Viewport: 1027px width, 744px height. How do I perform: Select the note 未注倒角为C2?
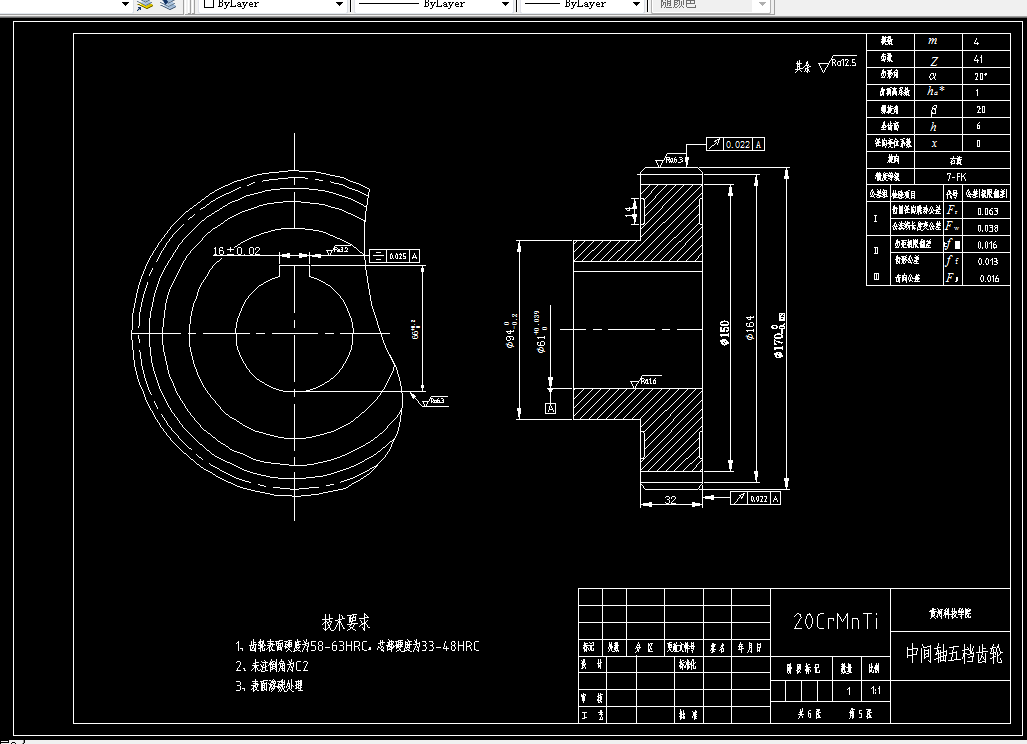tap(272, 666)
